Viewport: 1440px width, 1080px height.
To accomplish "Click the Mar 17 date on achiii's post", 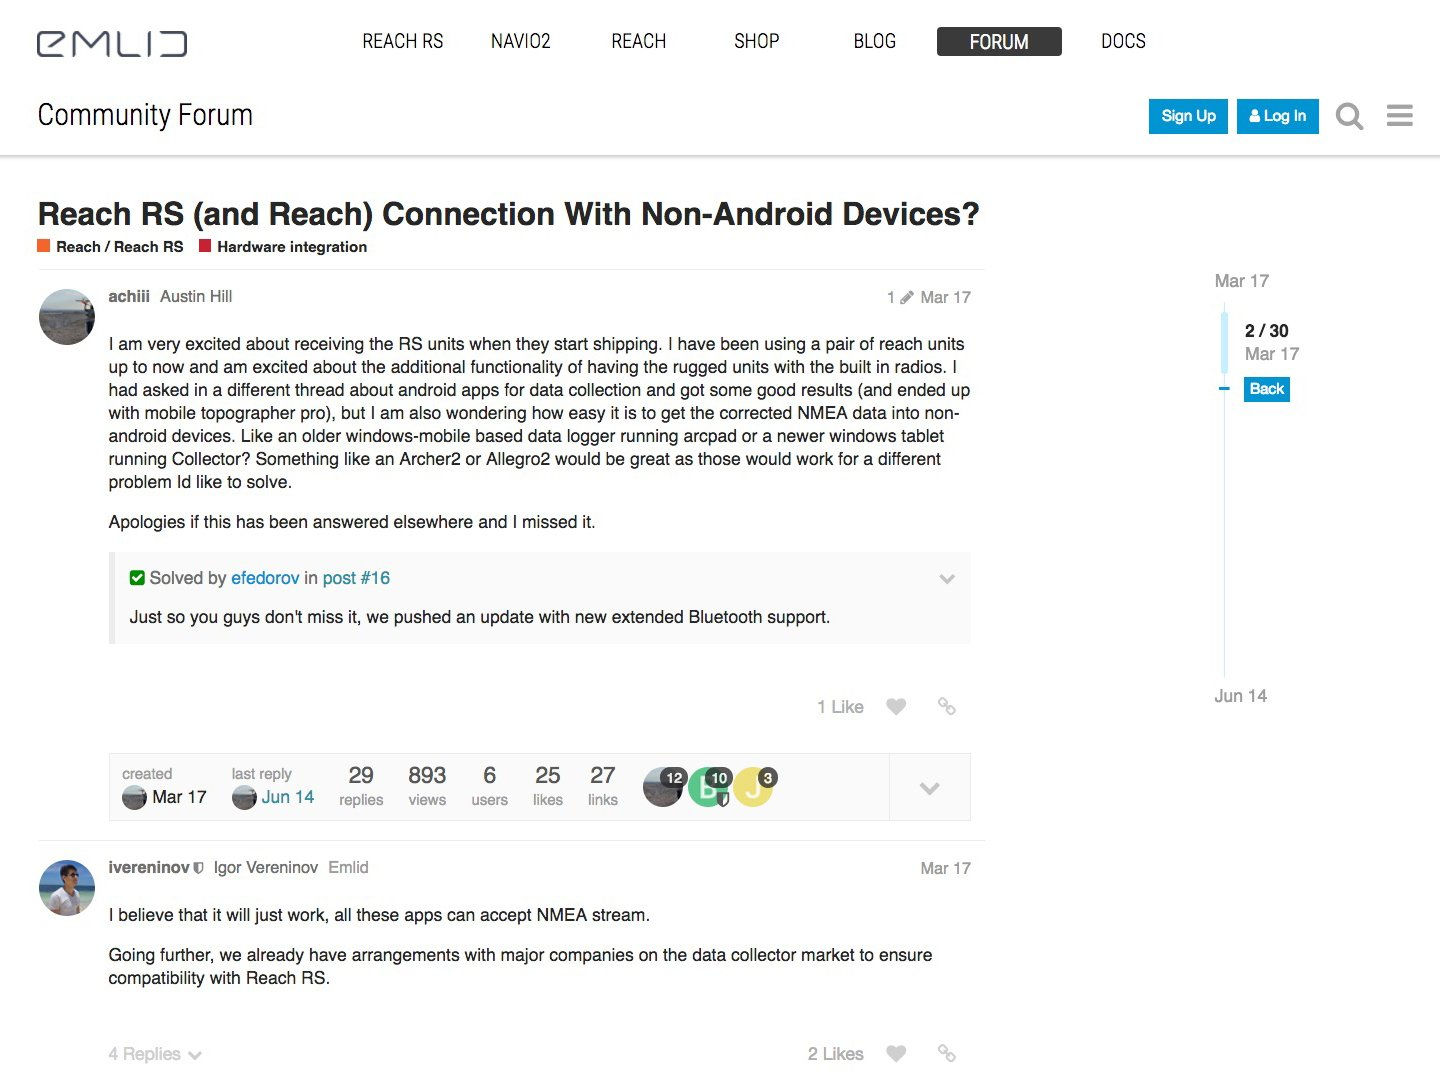I will coord(945,297).
